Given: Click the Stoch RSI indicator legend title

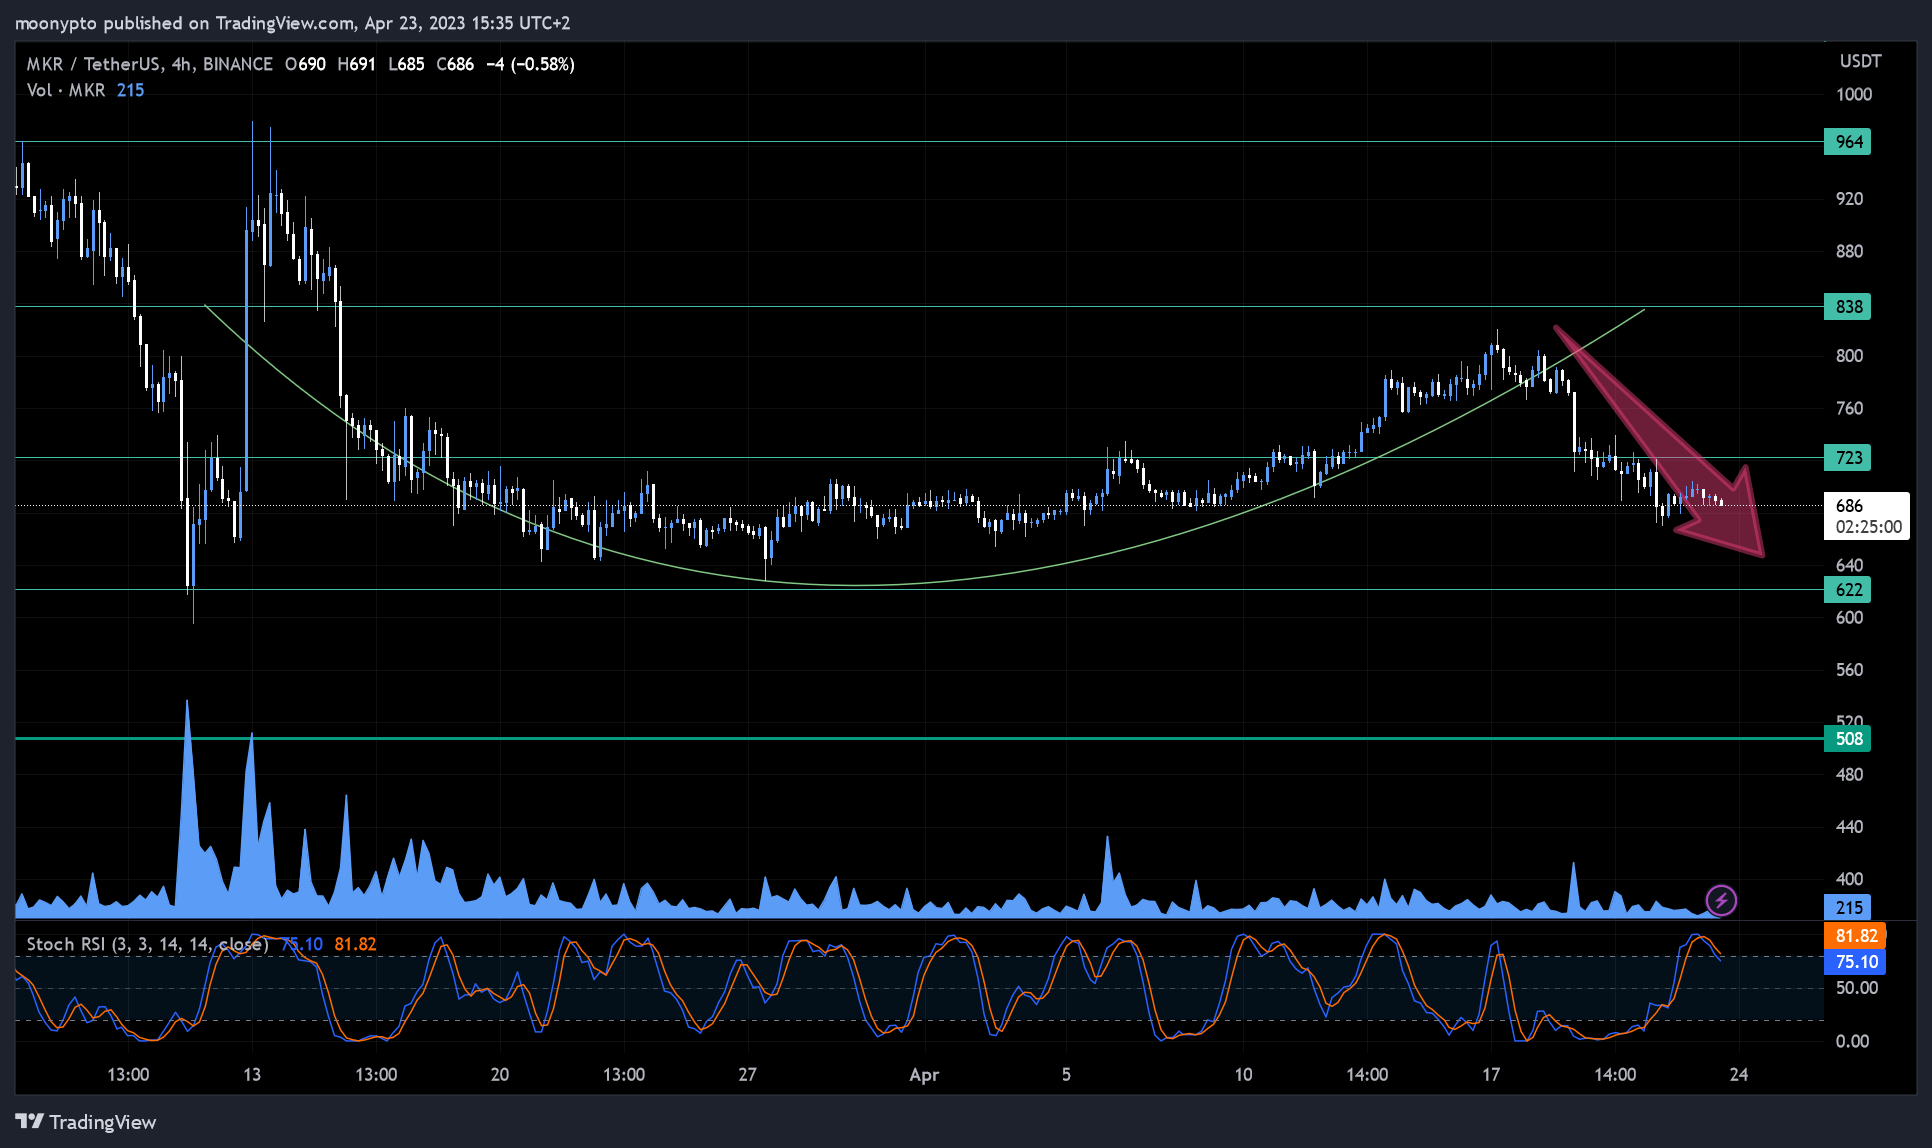Looking at the screenshot, I should [148, 944].
